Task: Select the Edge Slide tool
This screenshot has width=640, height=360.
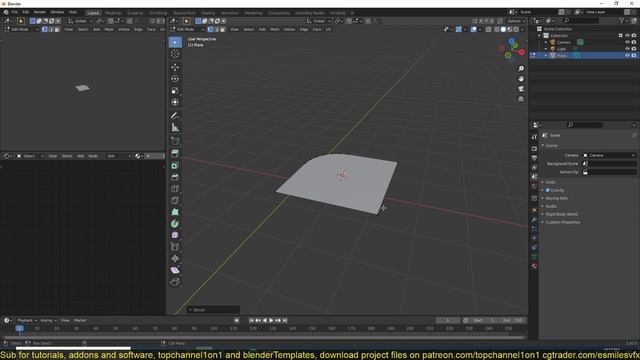Action: click(175, 247)
